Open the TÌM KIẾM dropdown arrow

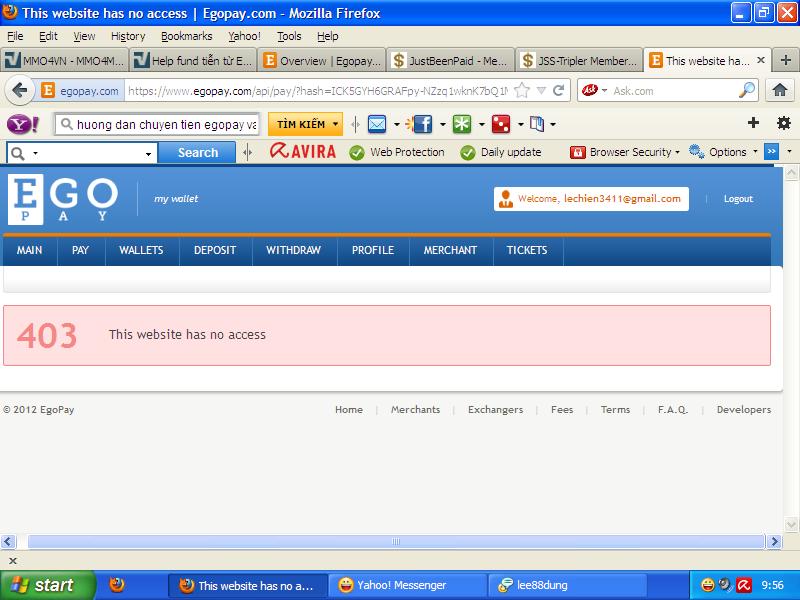335,124
